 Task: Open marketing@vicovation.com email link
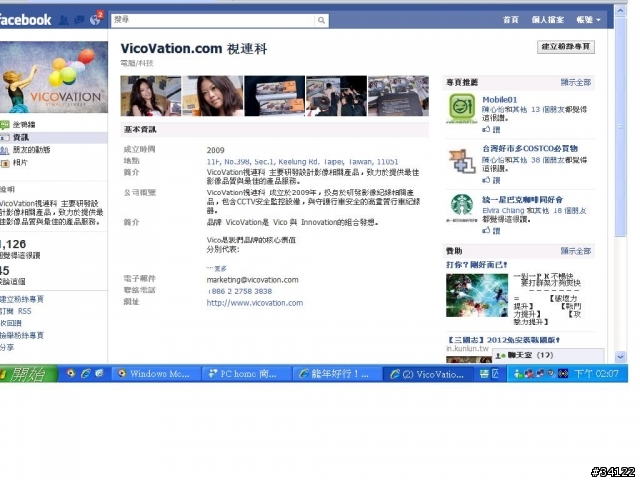click(x=252, y=280)
